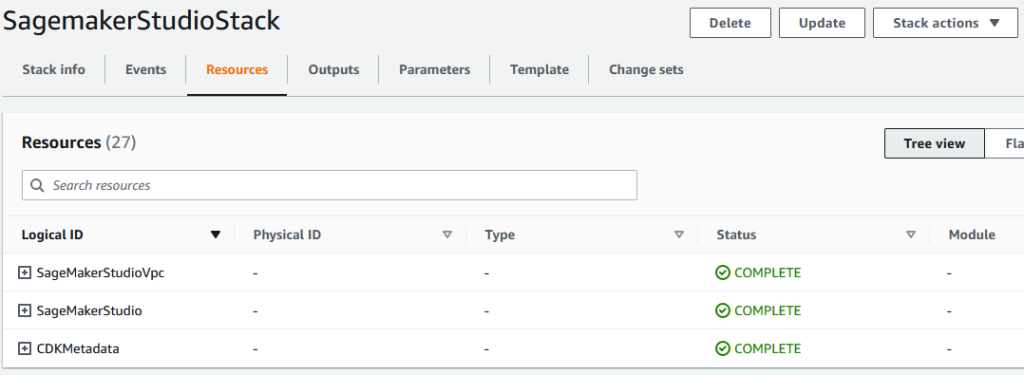
Task: Sort by Physical ID column arrow
Action: (447, 235)
